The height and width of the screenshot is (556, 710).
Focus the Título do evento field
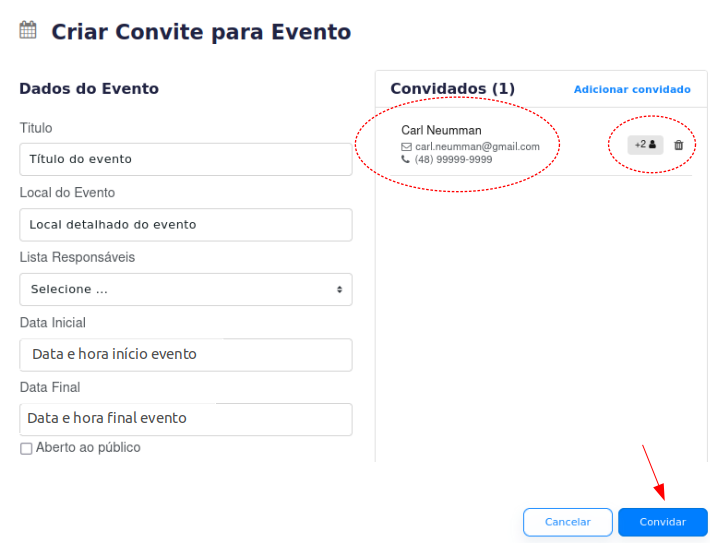tap(186, 159)
